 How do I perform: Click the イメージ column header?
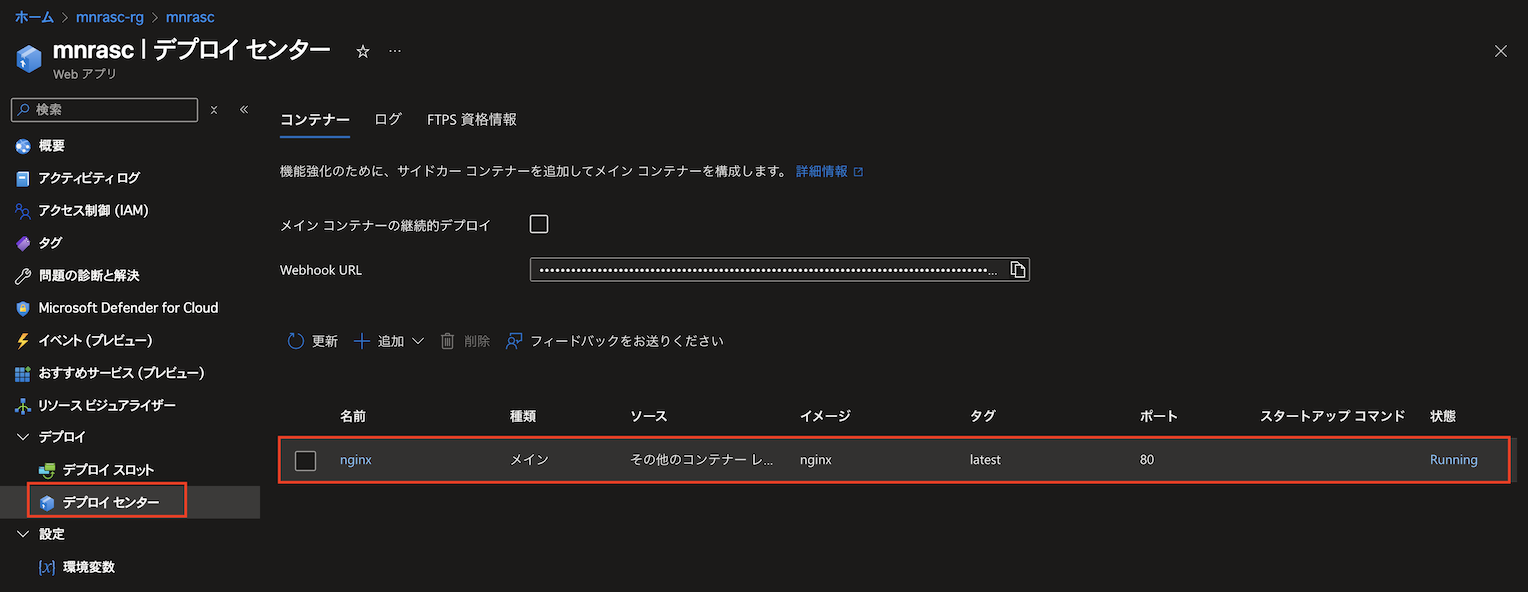(x=825, y=416)
